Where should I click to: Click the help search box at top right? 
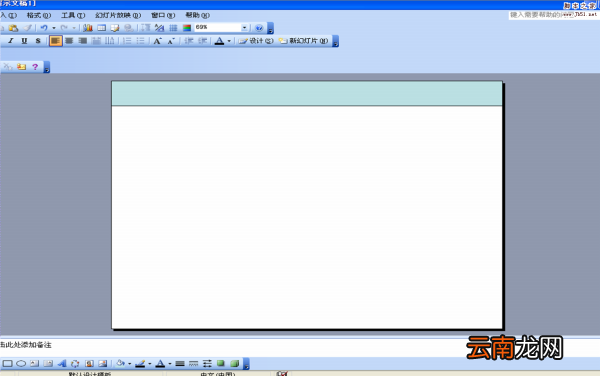[x=553, y=15]
